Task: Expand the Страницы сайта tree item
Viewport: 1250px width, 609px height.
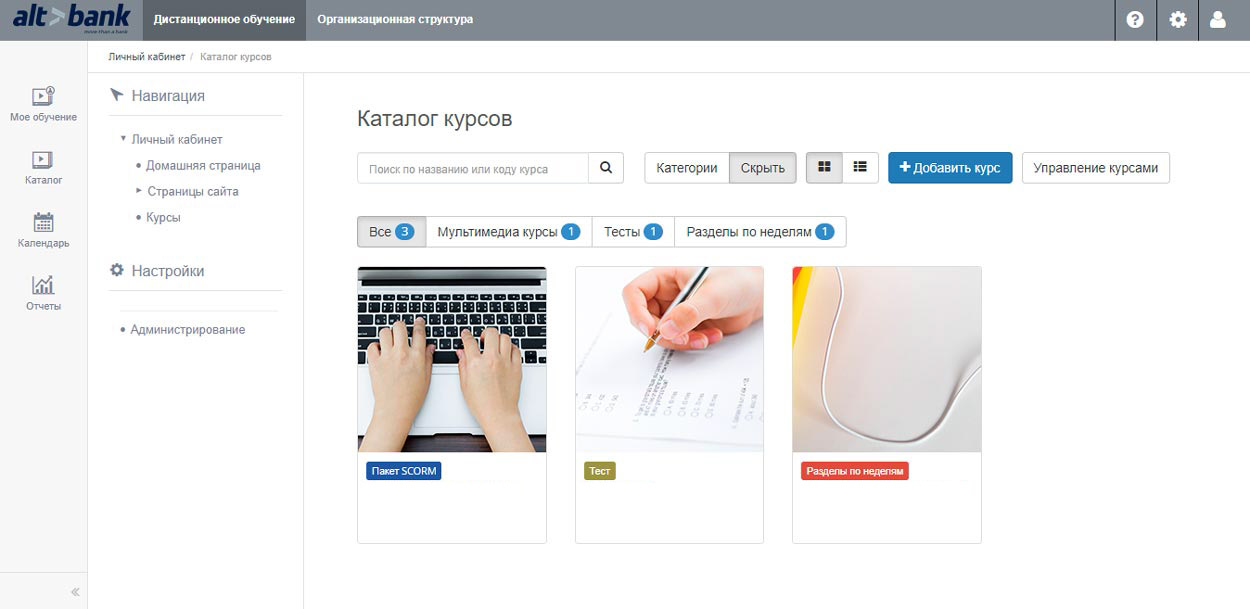Action: pos(139,191)
